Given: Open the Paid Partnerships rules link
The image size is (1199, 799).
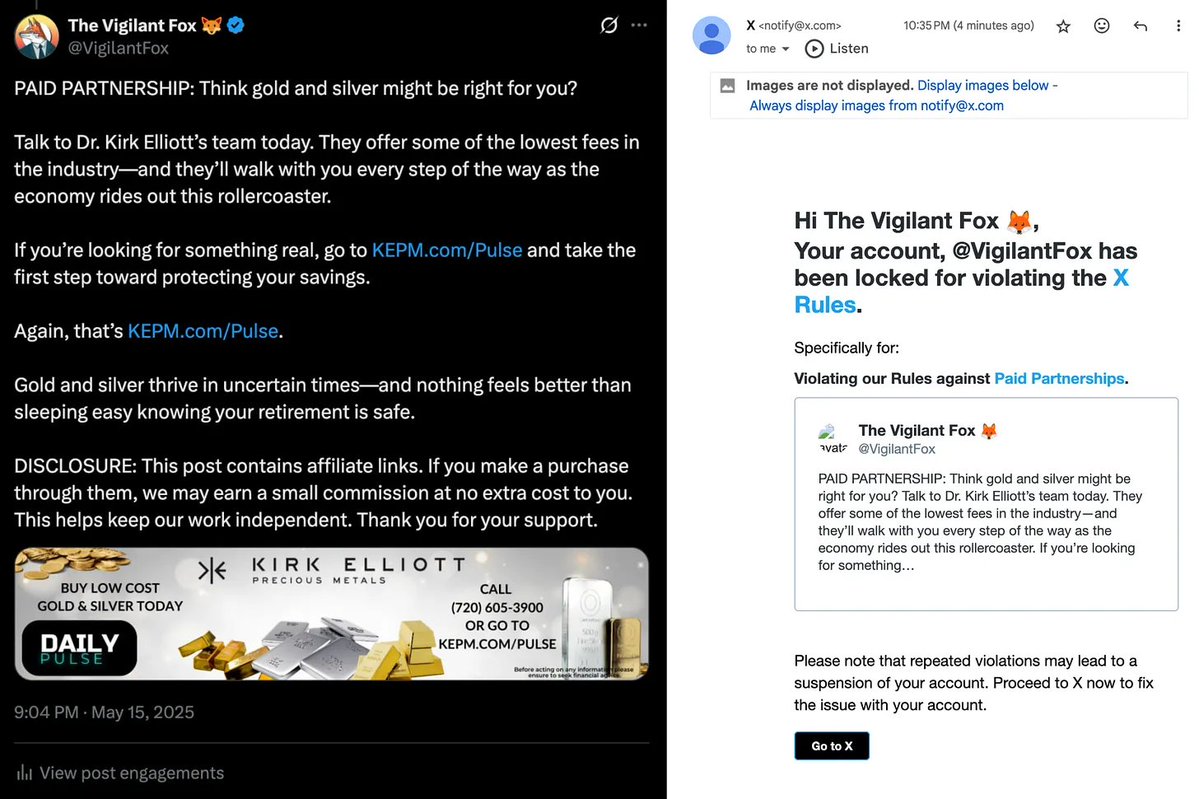Looking at the screenshot, I should click(x=1059, y=378).
